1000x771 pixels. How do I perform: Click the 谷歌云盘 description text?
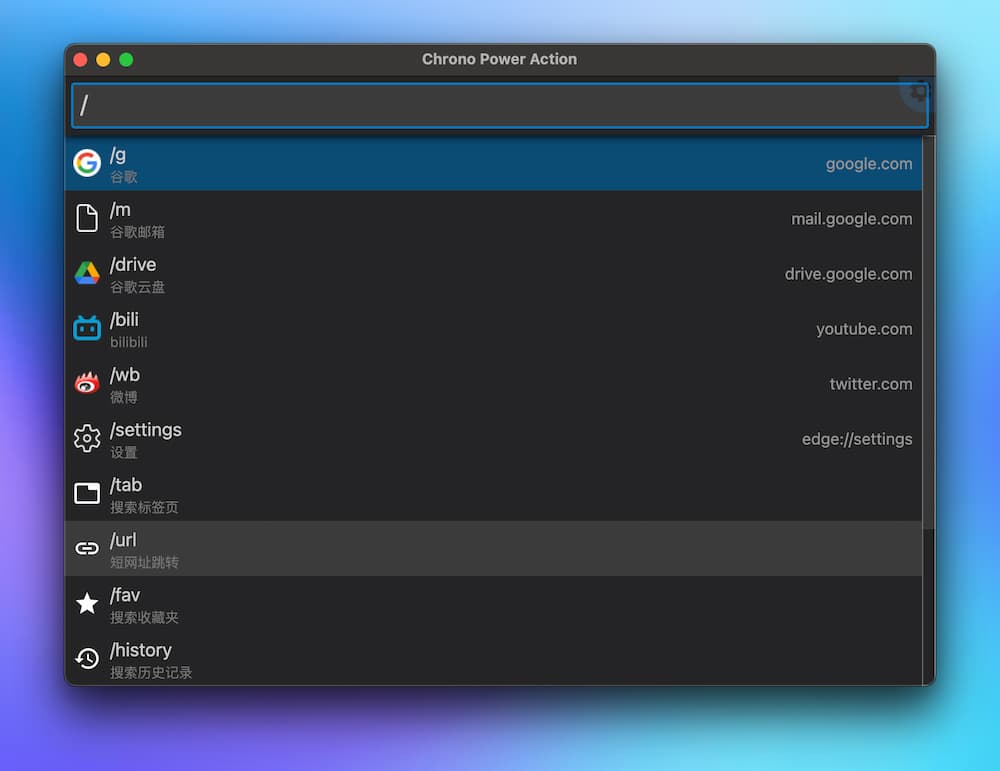coord(137,287)
